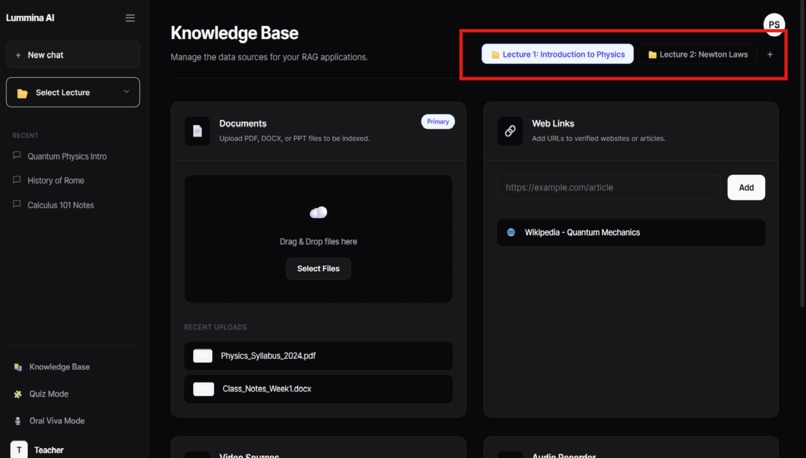Viewport: 806px width, 458px height.
Task: Click the Drag & Drop files area
Action: (x=318, y=239)
